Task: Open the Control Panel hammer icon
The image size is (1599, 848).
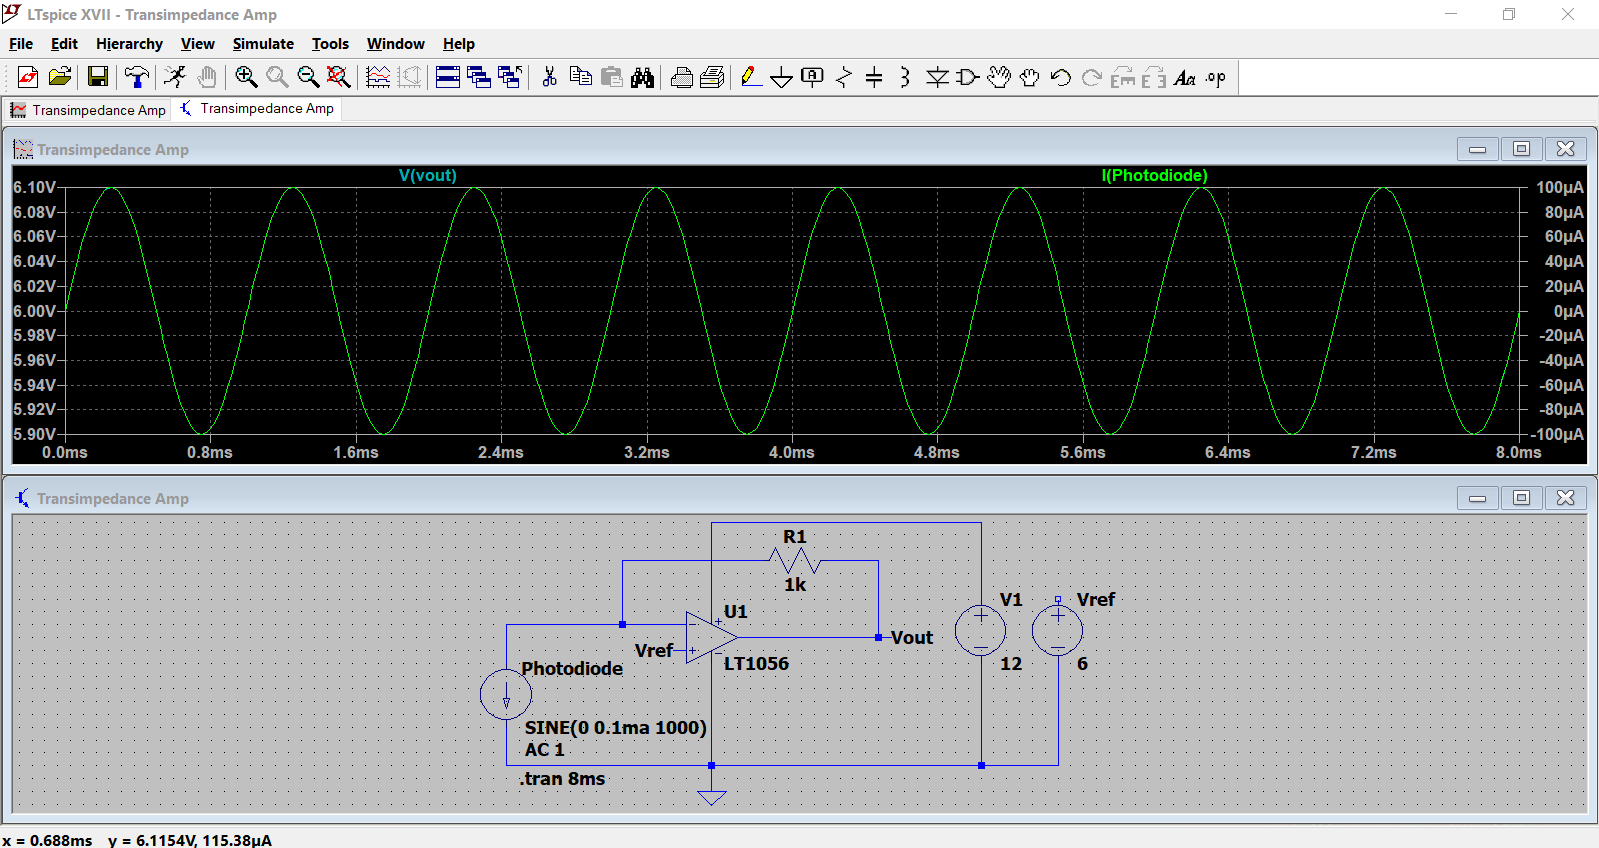Action: tap(137, 77)
